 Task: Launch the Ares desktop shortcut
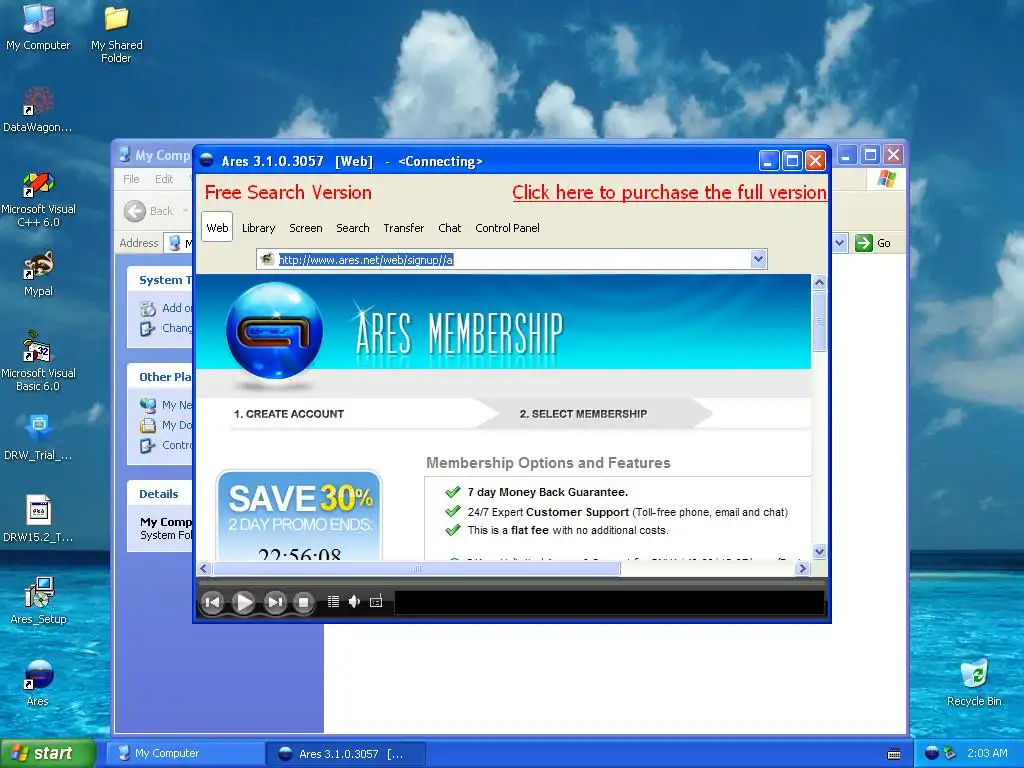tap(38, 682)
